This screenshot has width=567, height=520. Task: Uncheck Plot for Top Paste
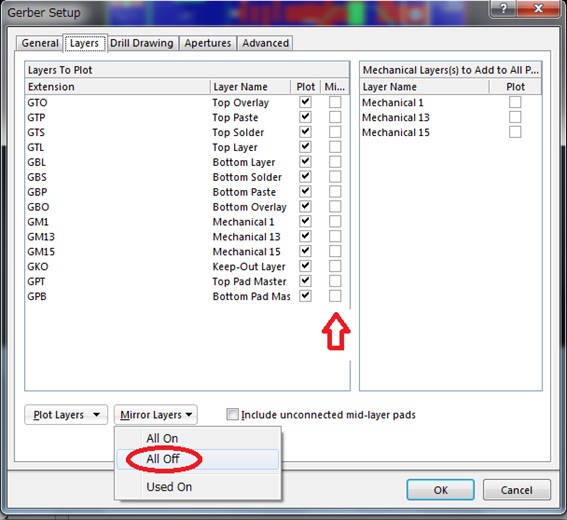click(x=305, y=117)
